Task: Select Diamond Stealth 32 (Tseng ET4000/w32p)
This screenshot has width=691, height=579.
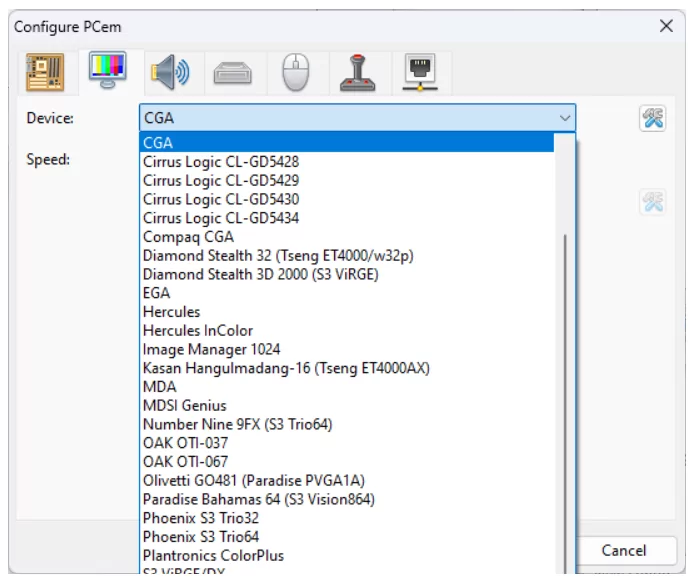Action: pyautogui.click(x=347, y=256)
